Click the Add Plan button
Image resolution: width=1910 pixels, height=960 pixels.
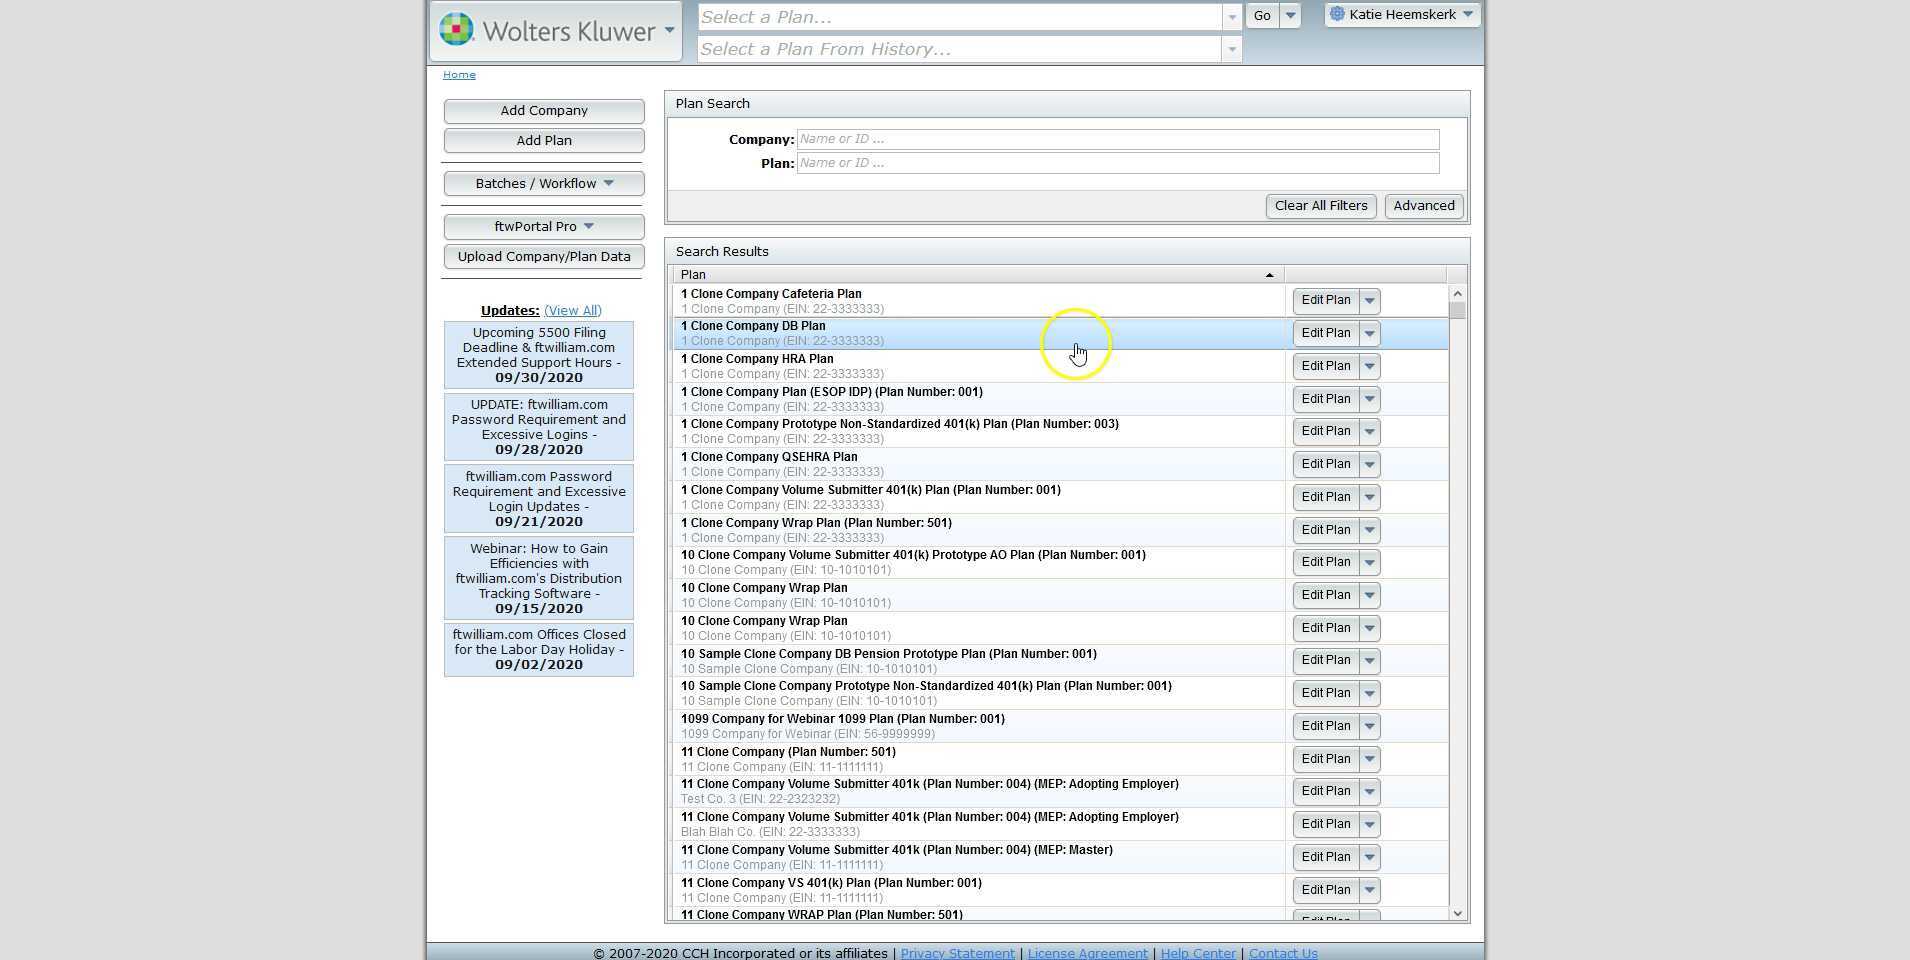pyautogui.click(x=543, y=140)
